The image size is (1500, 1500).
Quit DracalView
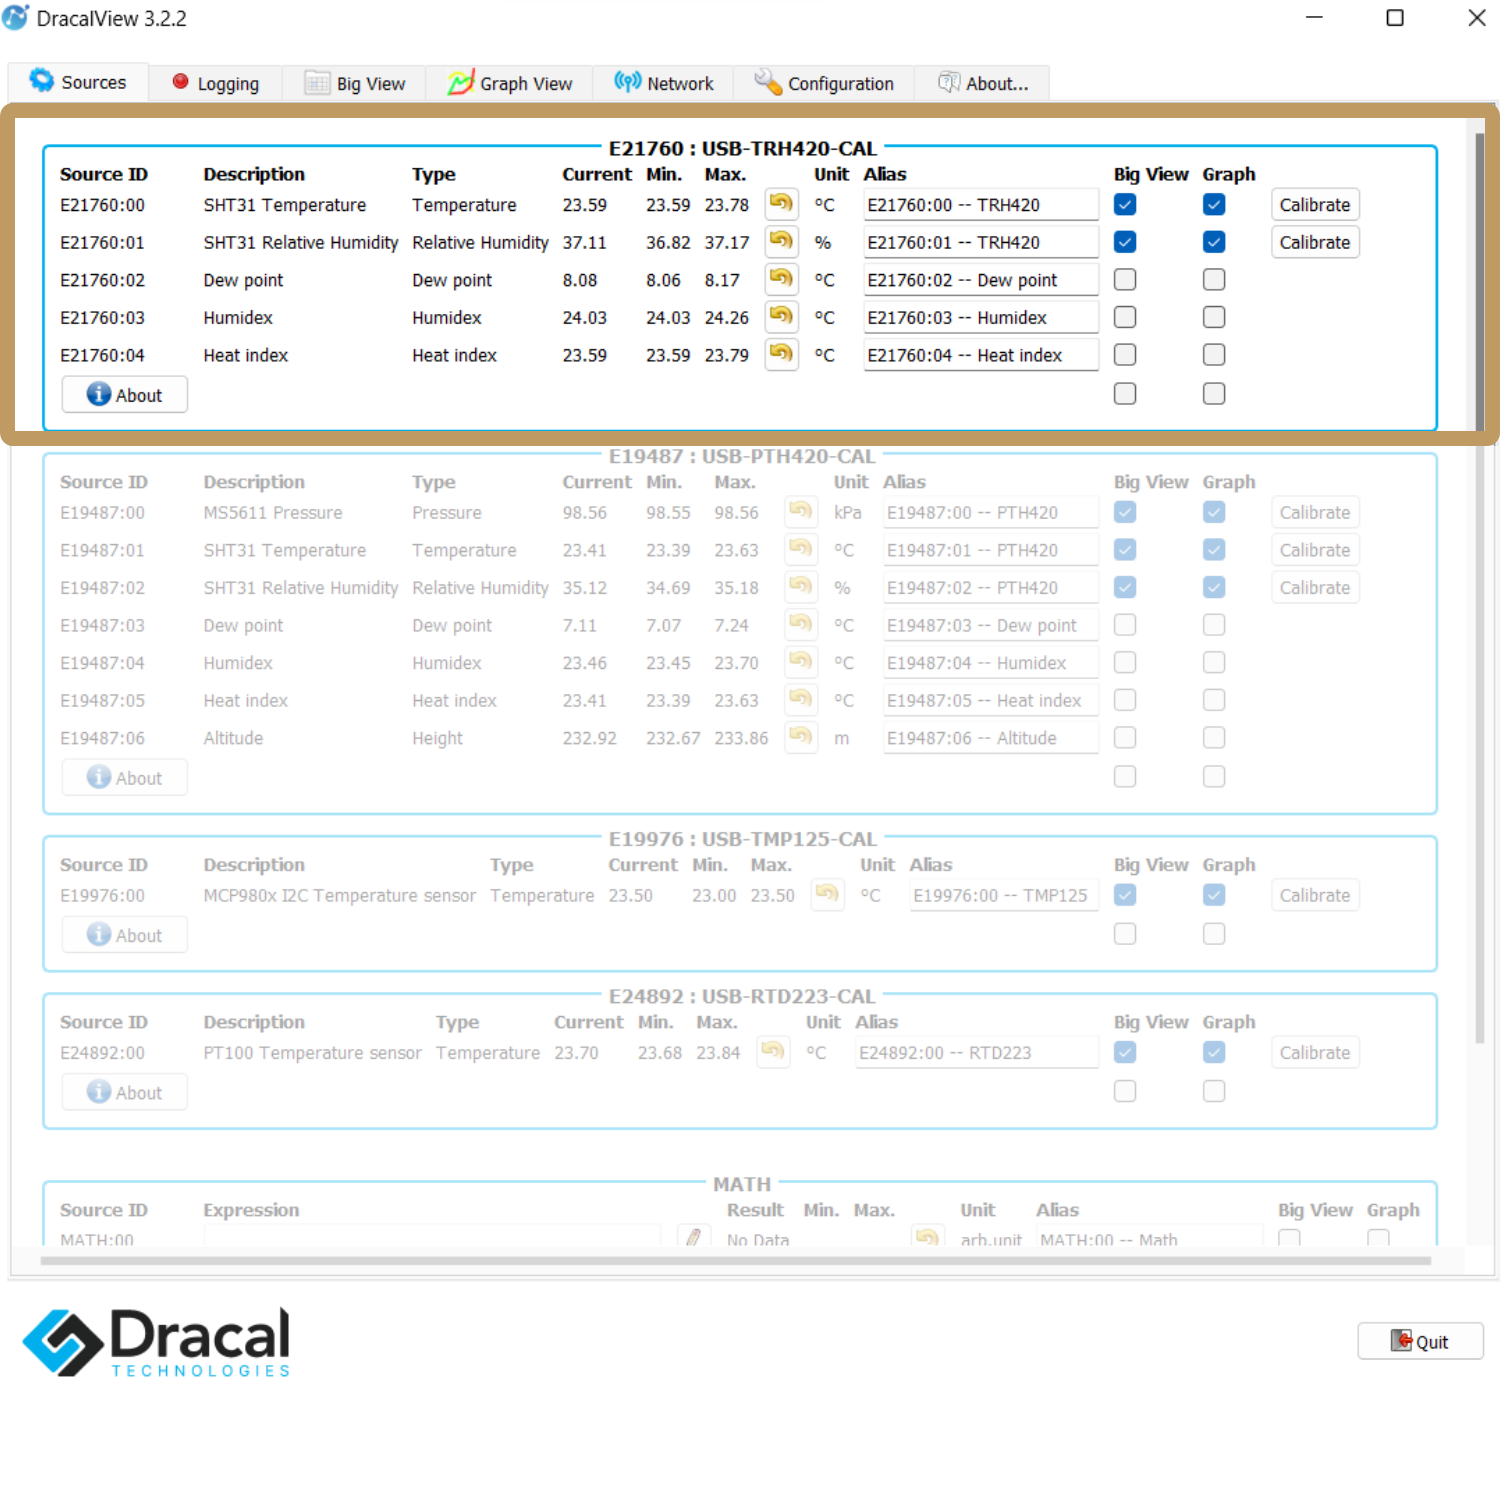[x=1420, y=1341]
